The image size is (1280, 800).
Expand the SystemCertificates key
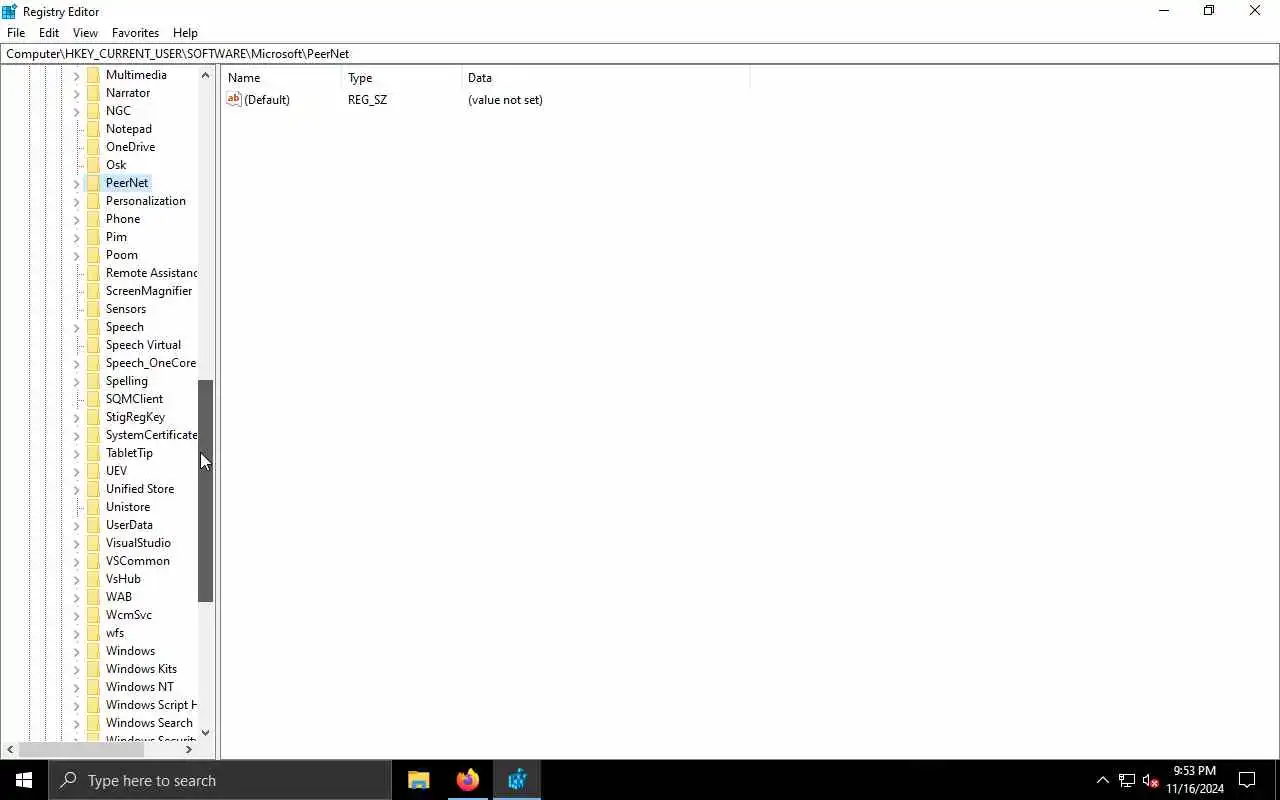(76, 436)
